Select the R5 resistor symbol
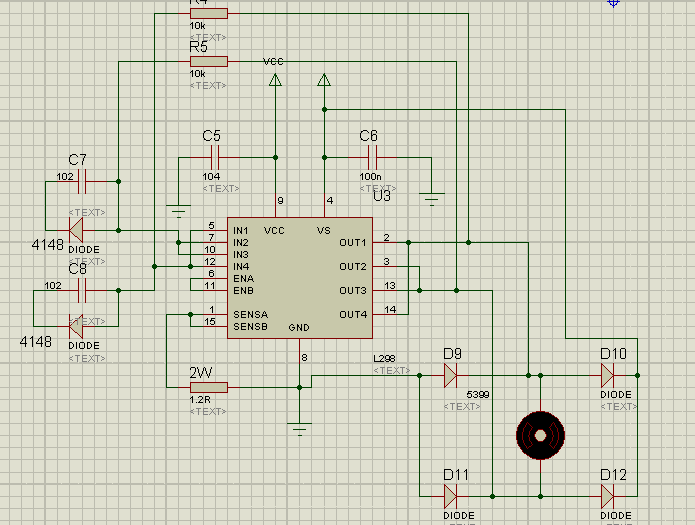The width and height of the screenshot is (695, 525). point(209,61)
